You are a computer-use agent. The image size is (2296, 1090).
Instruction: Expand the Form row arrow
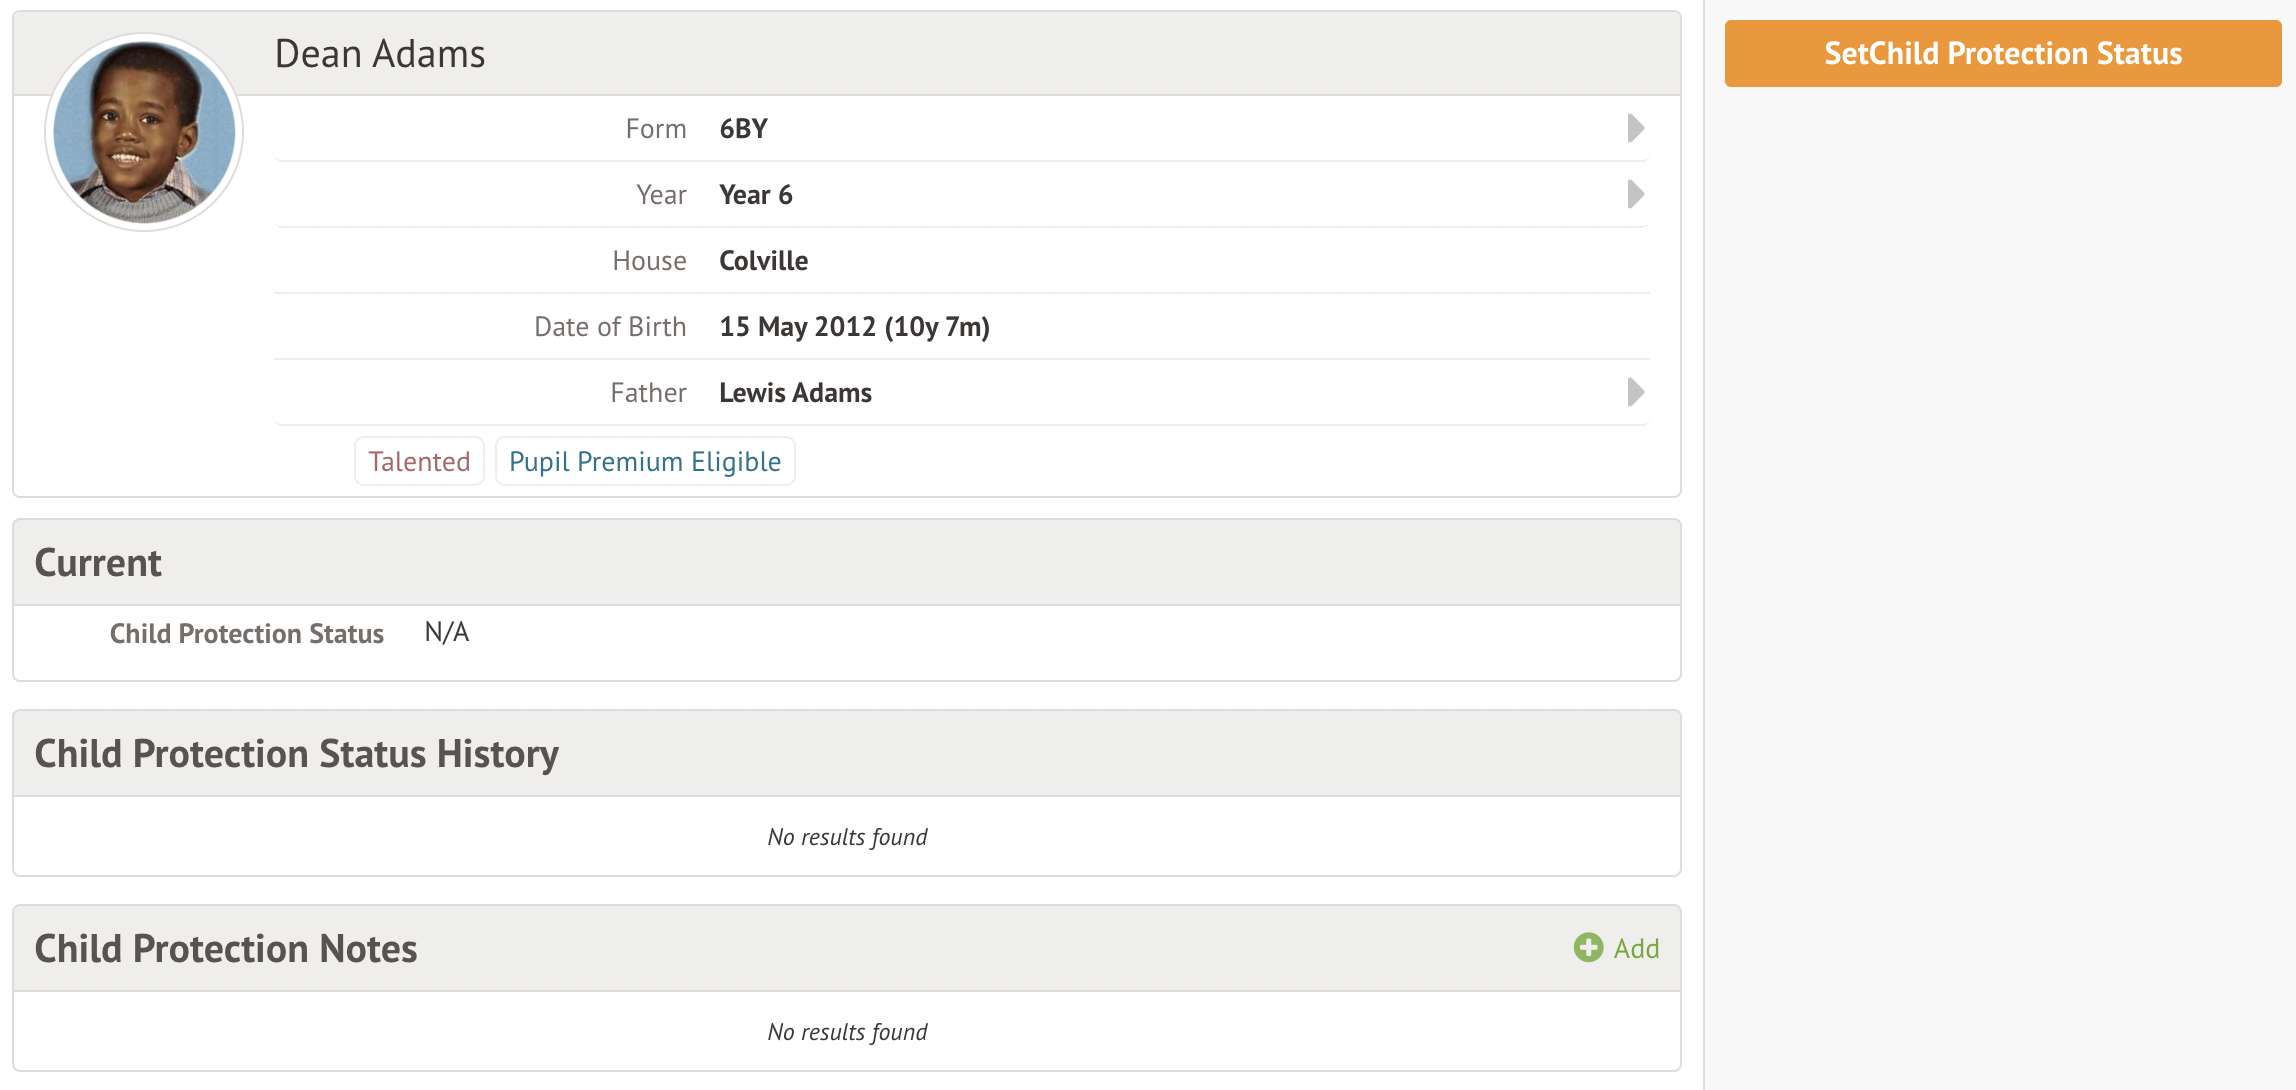coord(1635,128)
